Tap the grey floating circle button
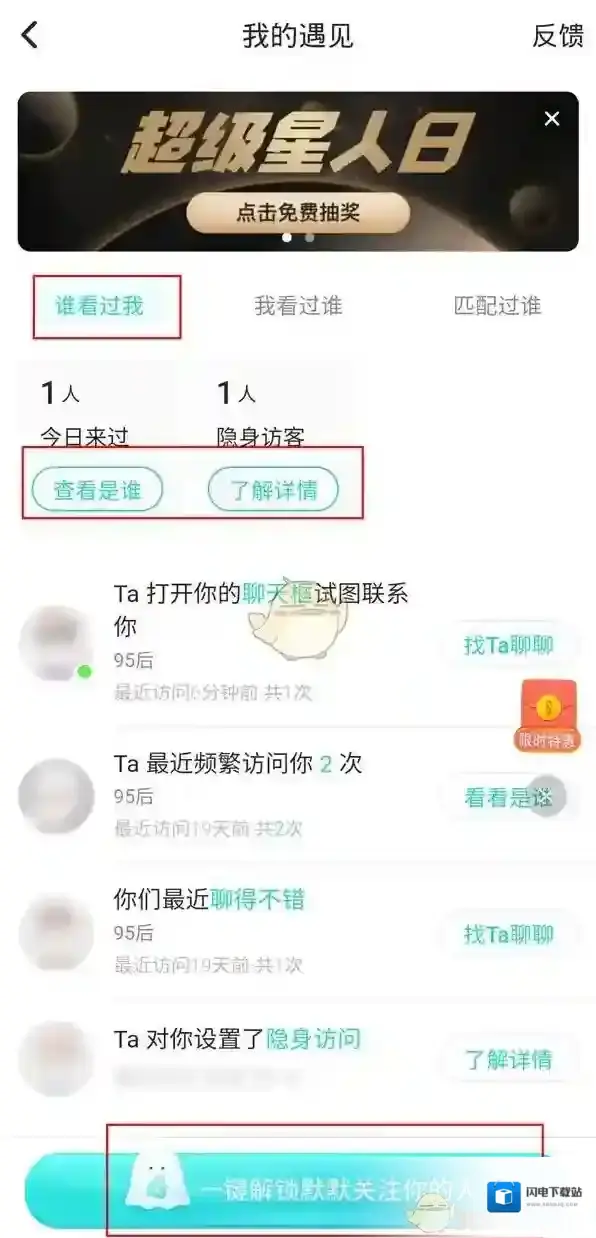Image resolution: width=596 pixels, height=1238 pixels. click(547, 796)
